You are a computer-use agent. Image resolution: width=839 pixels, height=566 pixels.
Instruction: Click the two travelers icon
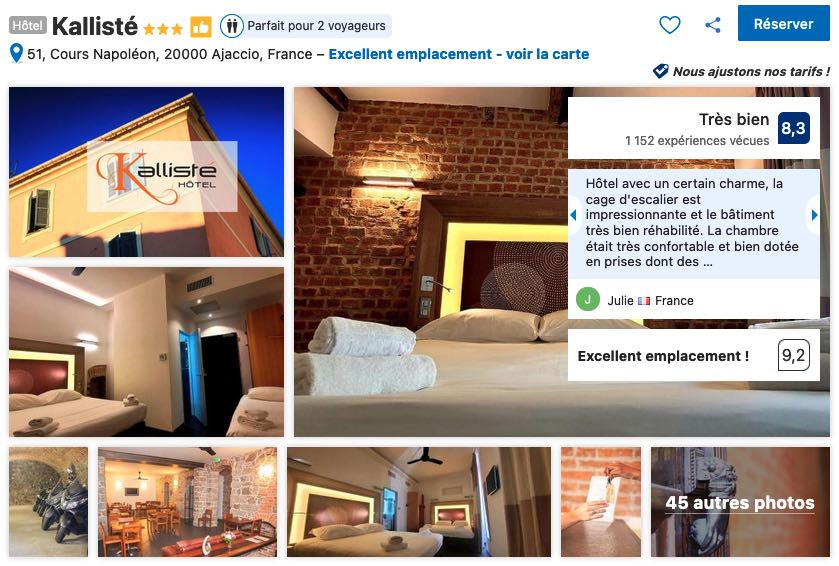click(232, 26)
